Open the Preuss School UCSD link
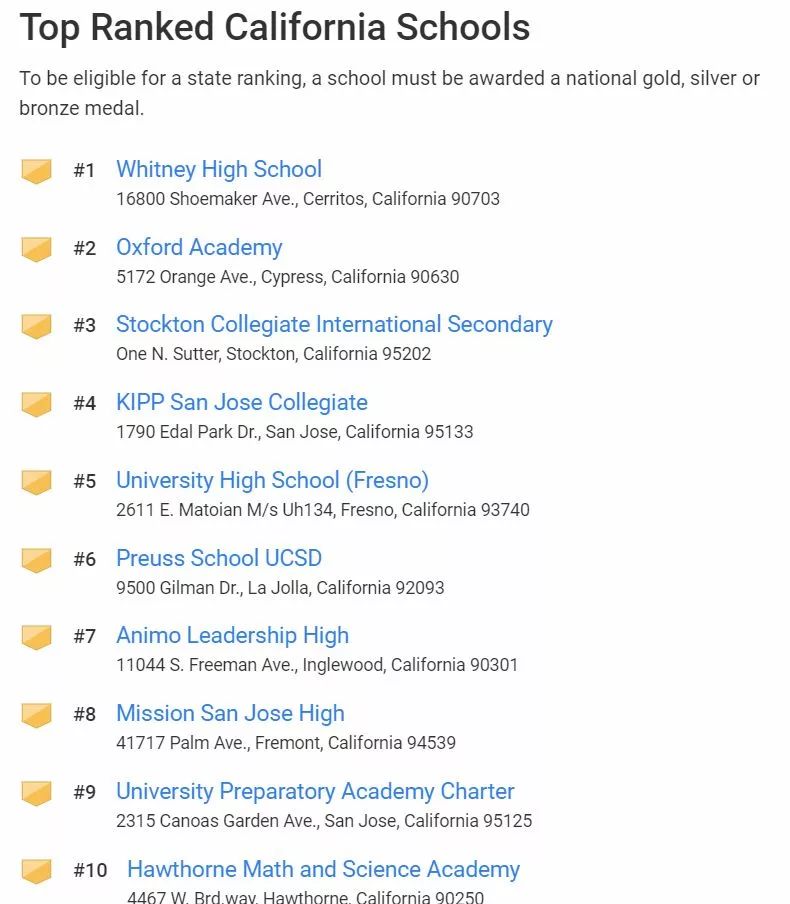790x904 pixels. (219, 558)
